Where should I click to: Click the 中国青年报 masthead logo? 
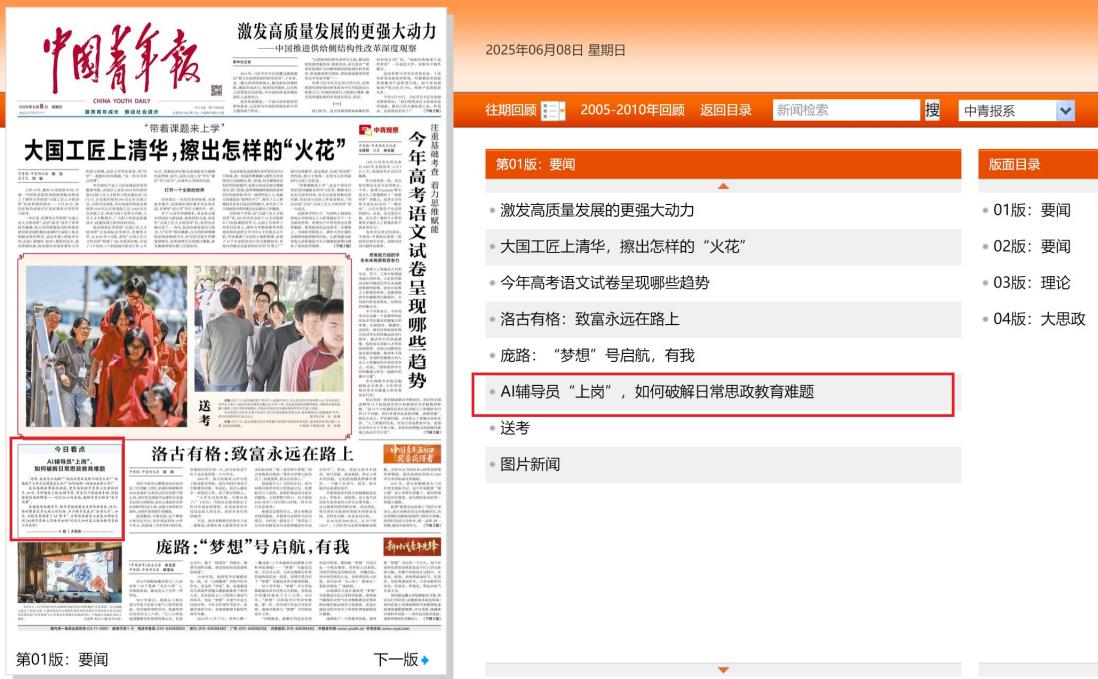(121, 60)
